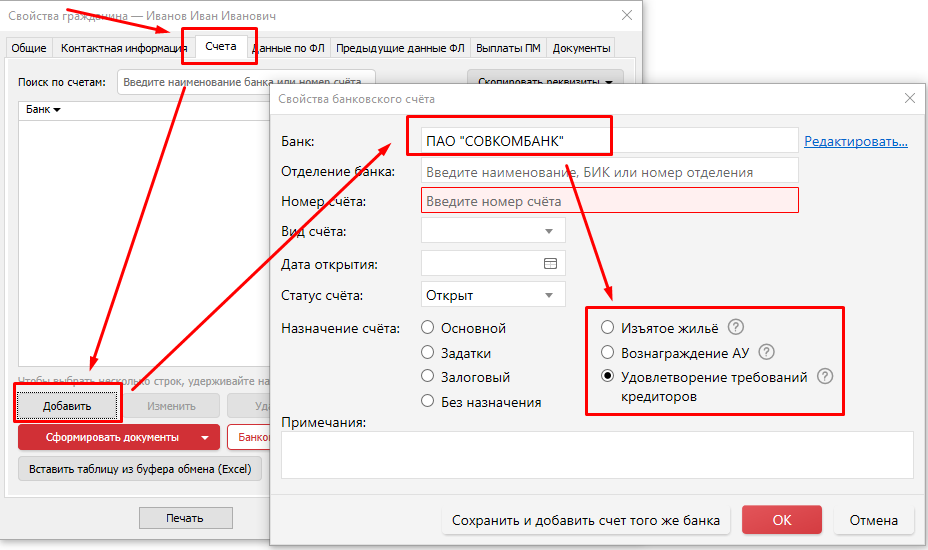The image size is (928, 550).
Task: Select Без назначения account purpose
Action: 427,401
